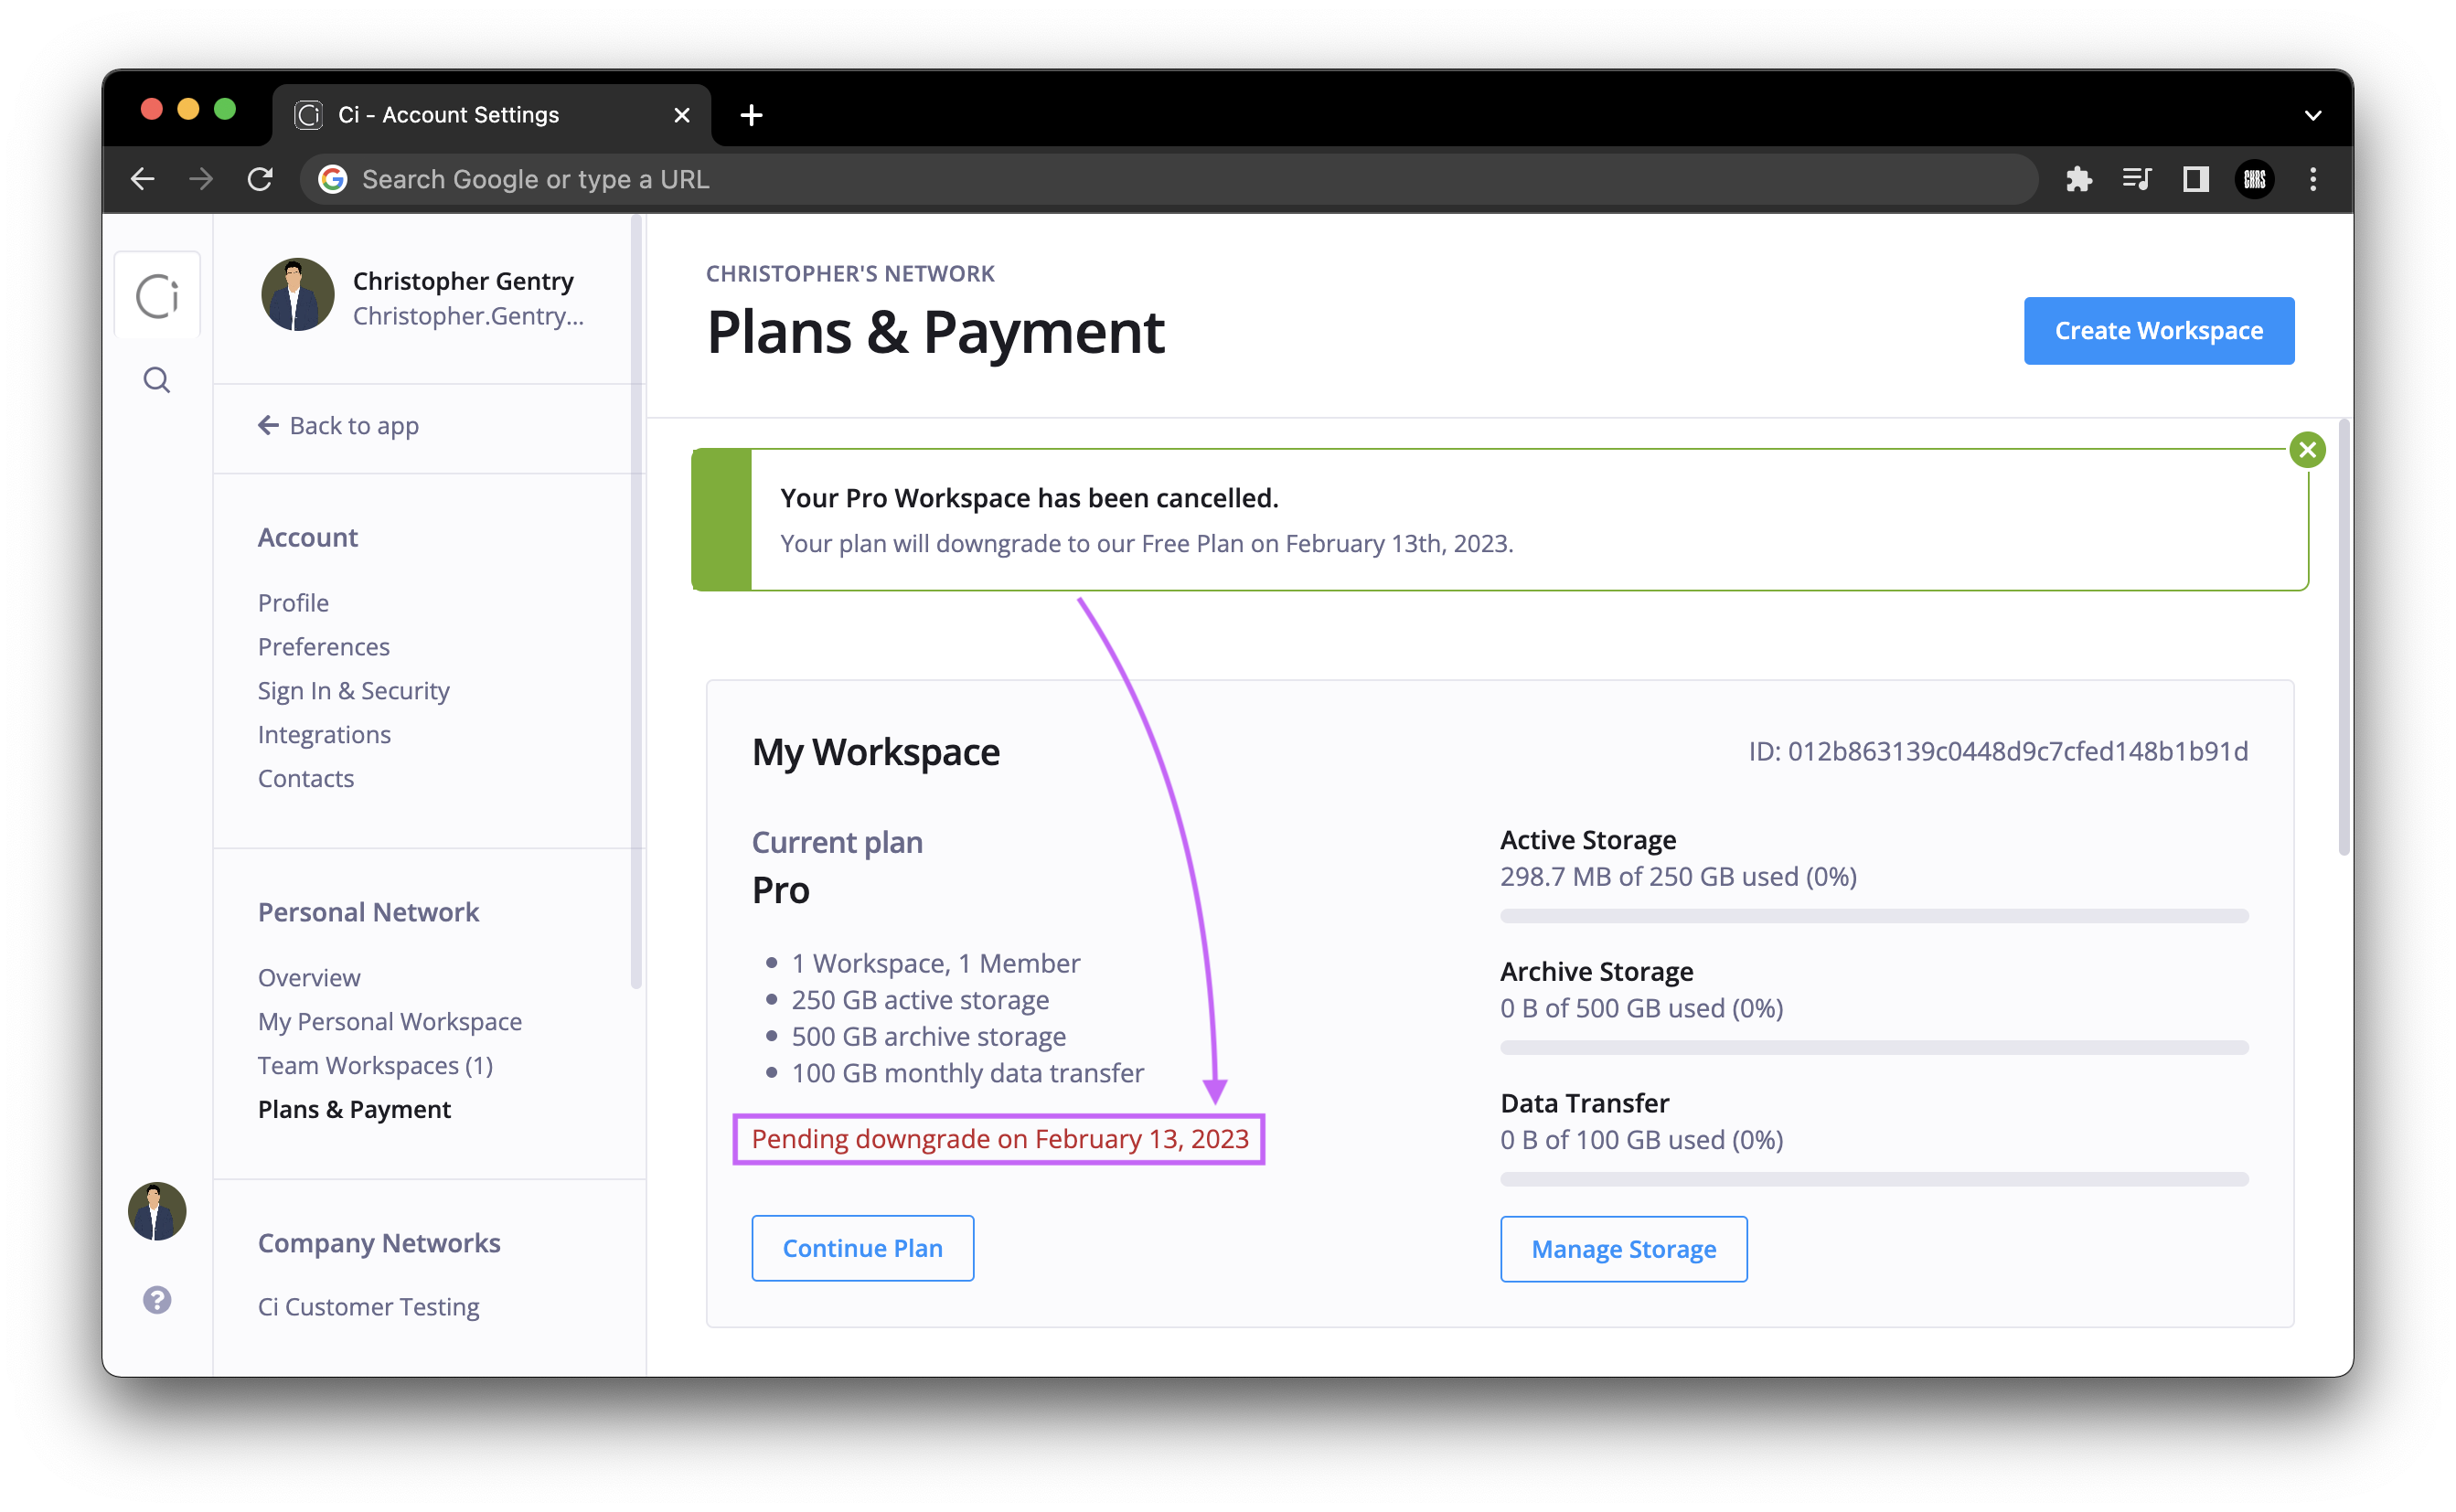This screenshot has width=2456, height=1512.
Task: Select Overview under Personal Network
Action: pos(309,977)
